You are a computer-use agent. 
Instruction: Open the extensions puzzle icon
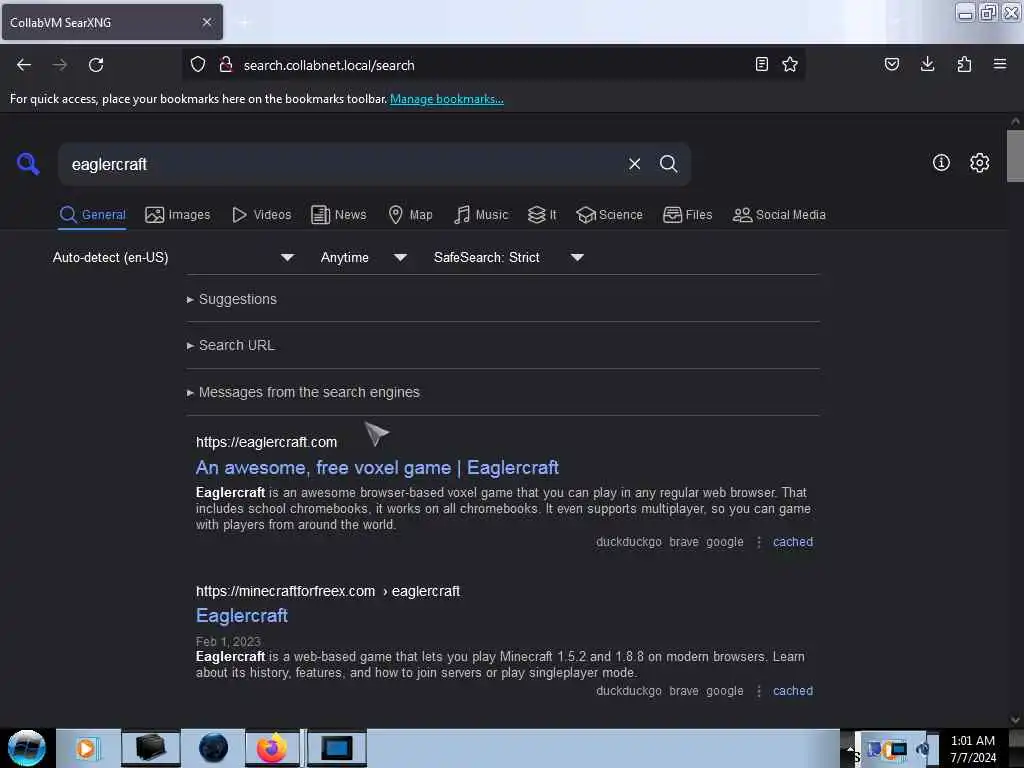tap(964, 64)
